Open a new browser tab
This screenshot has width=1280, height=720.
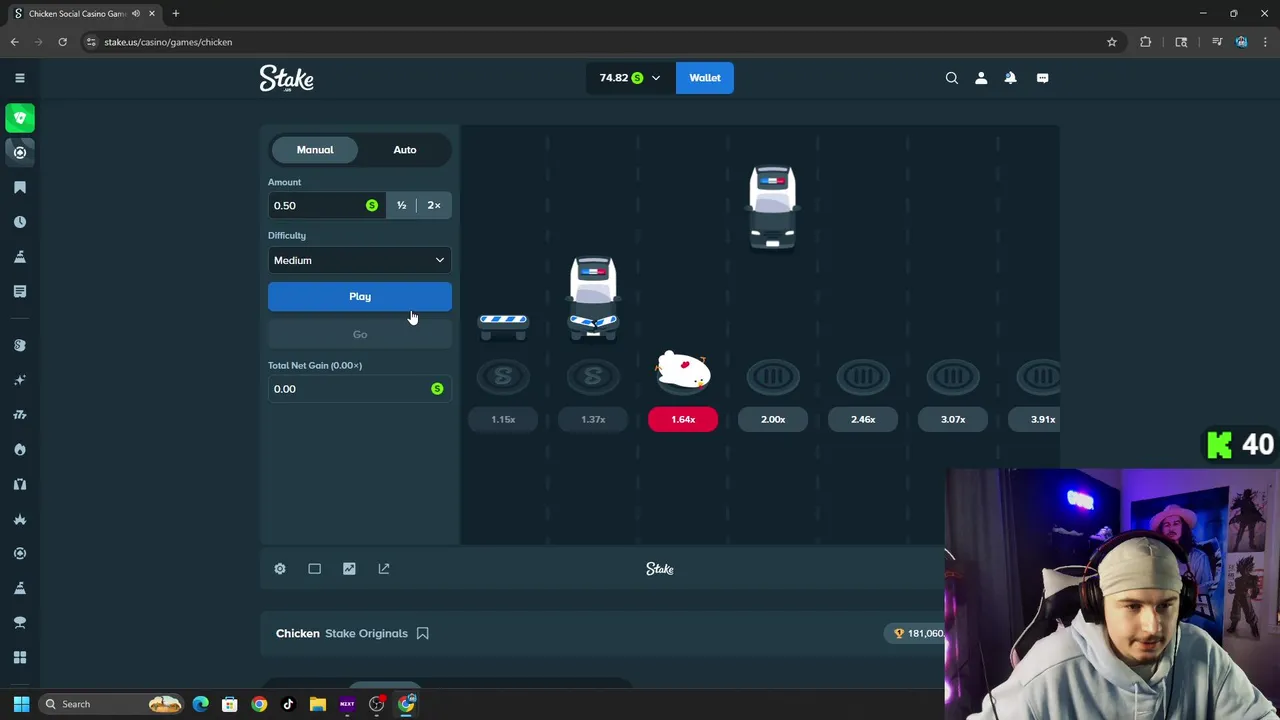(x=176, y=14)
